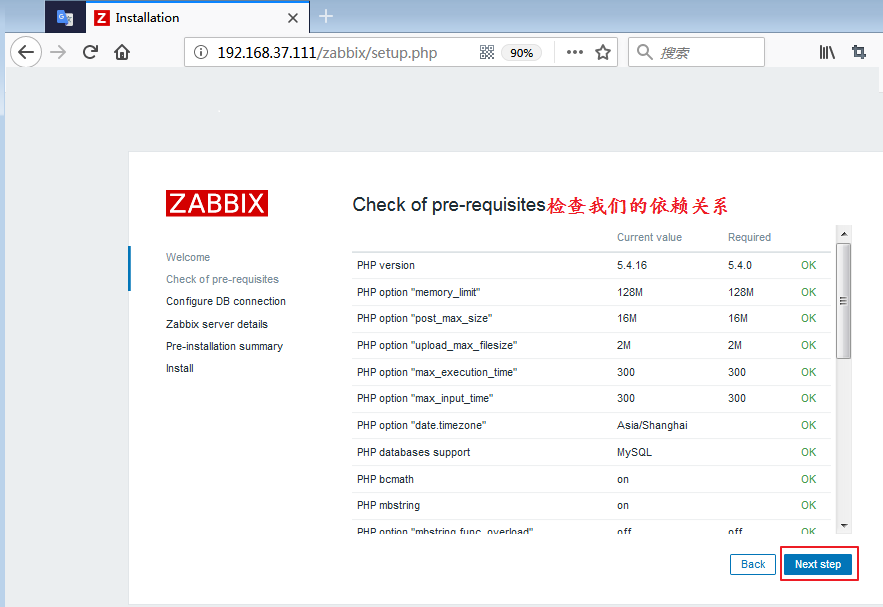Click into the search box field
The width and height of the screenshot is (883, 607).
tap(705, 53)
